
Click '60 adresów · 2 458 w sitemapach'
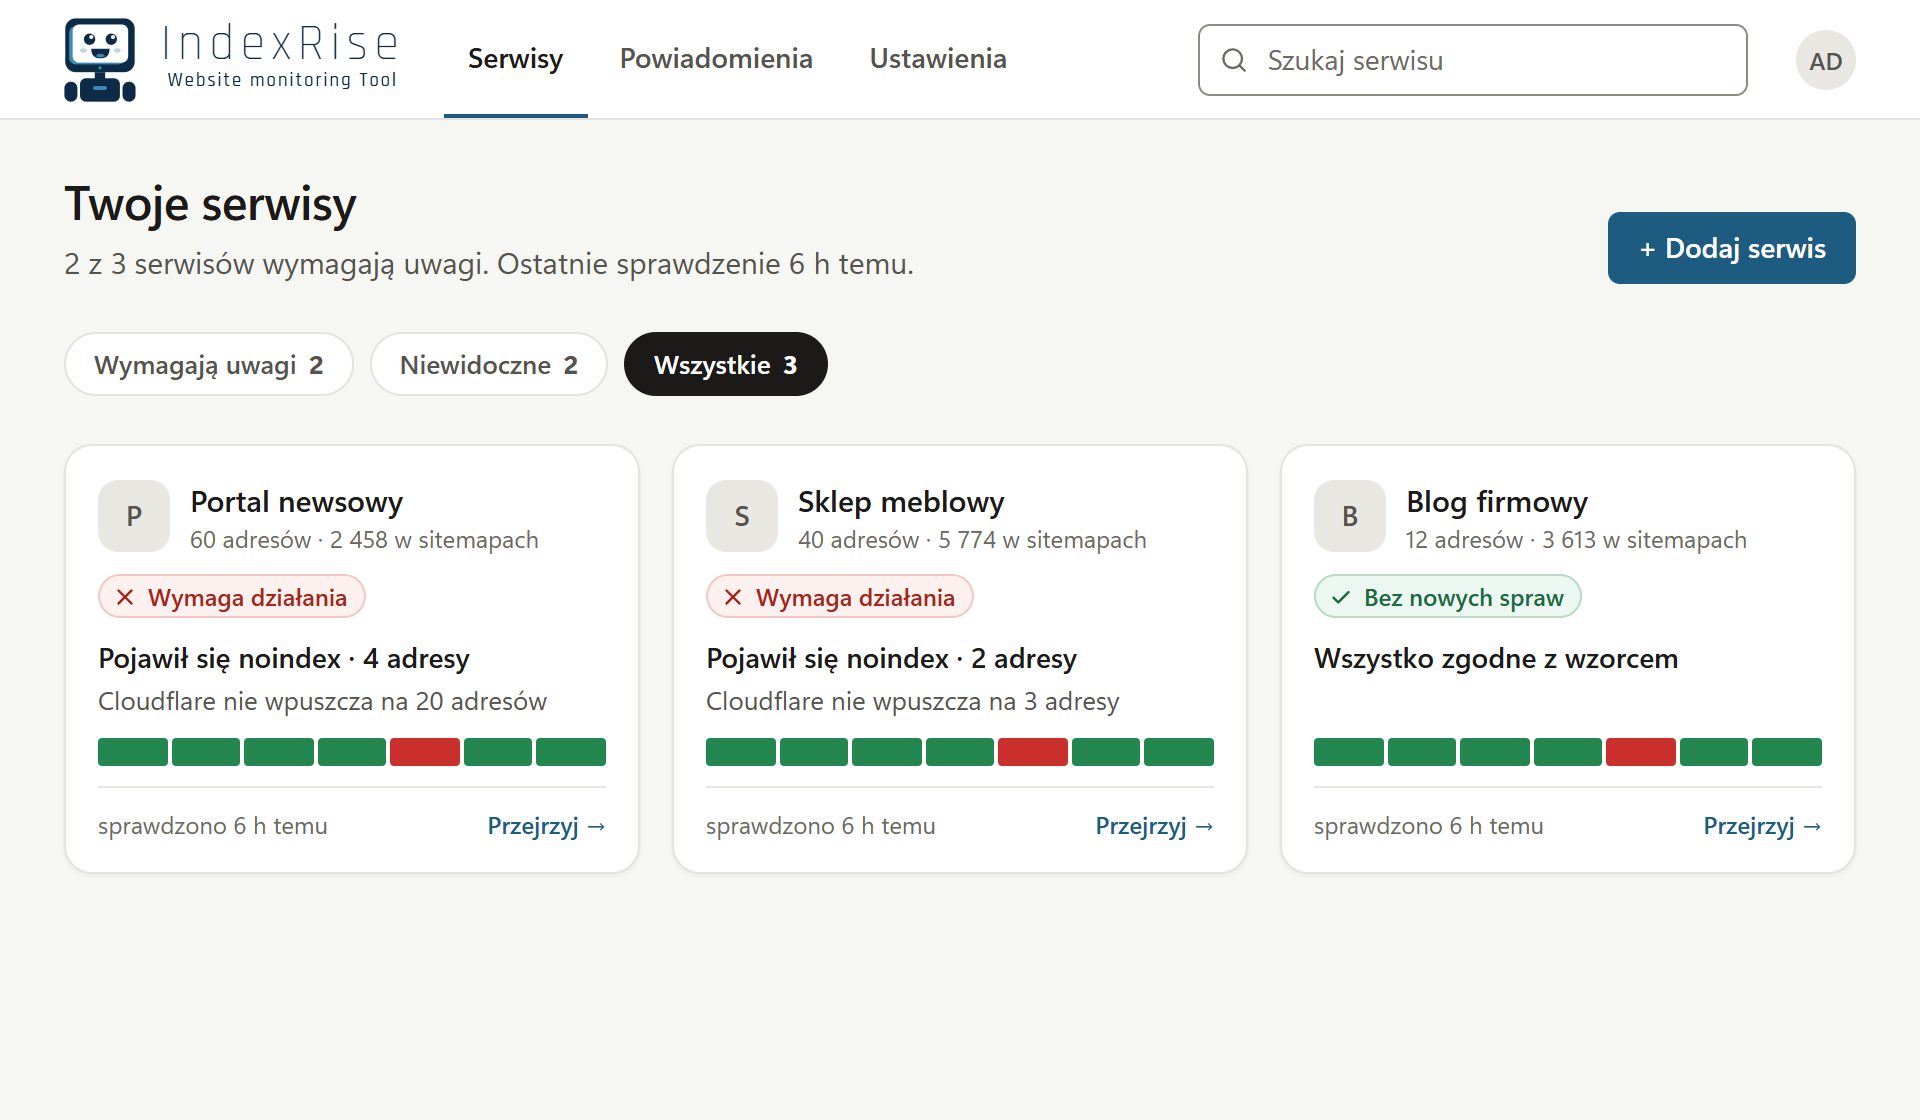(364, 540)
